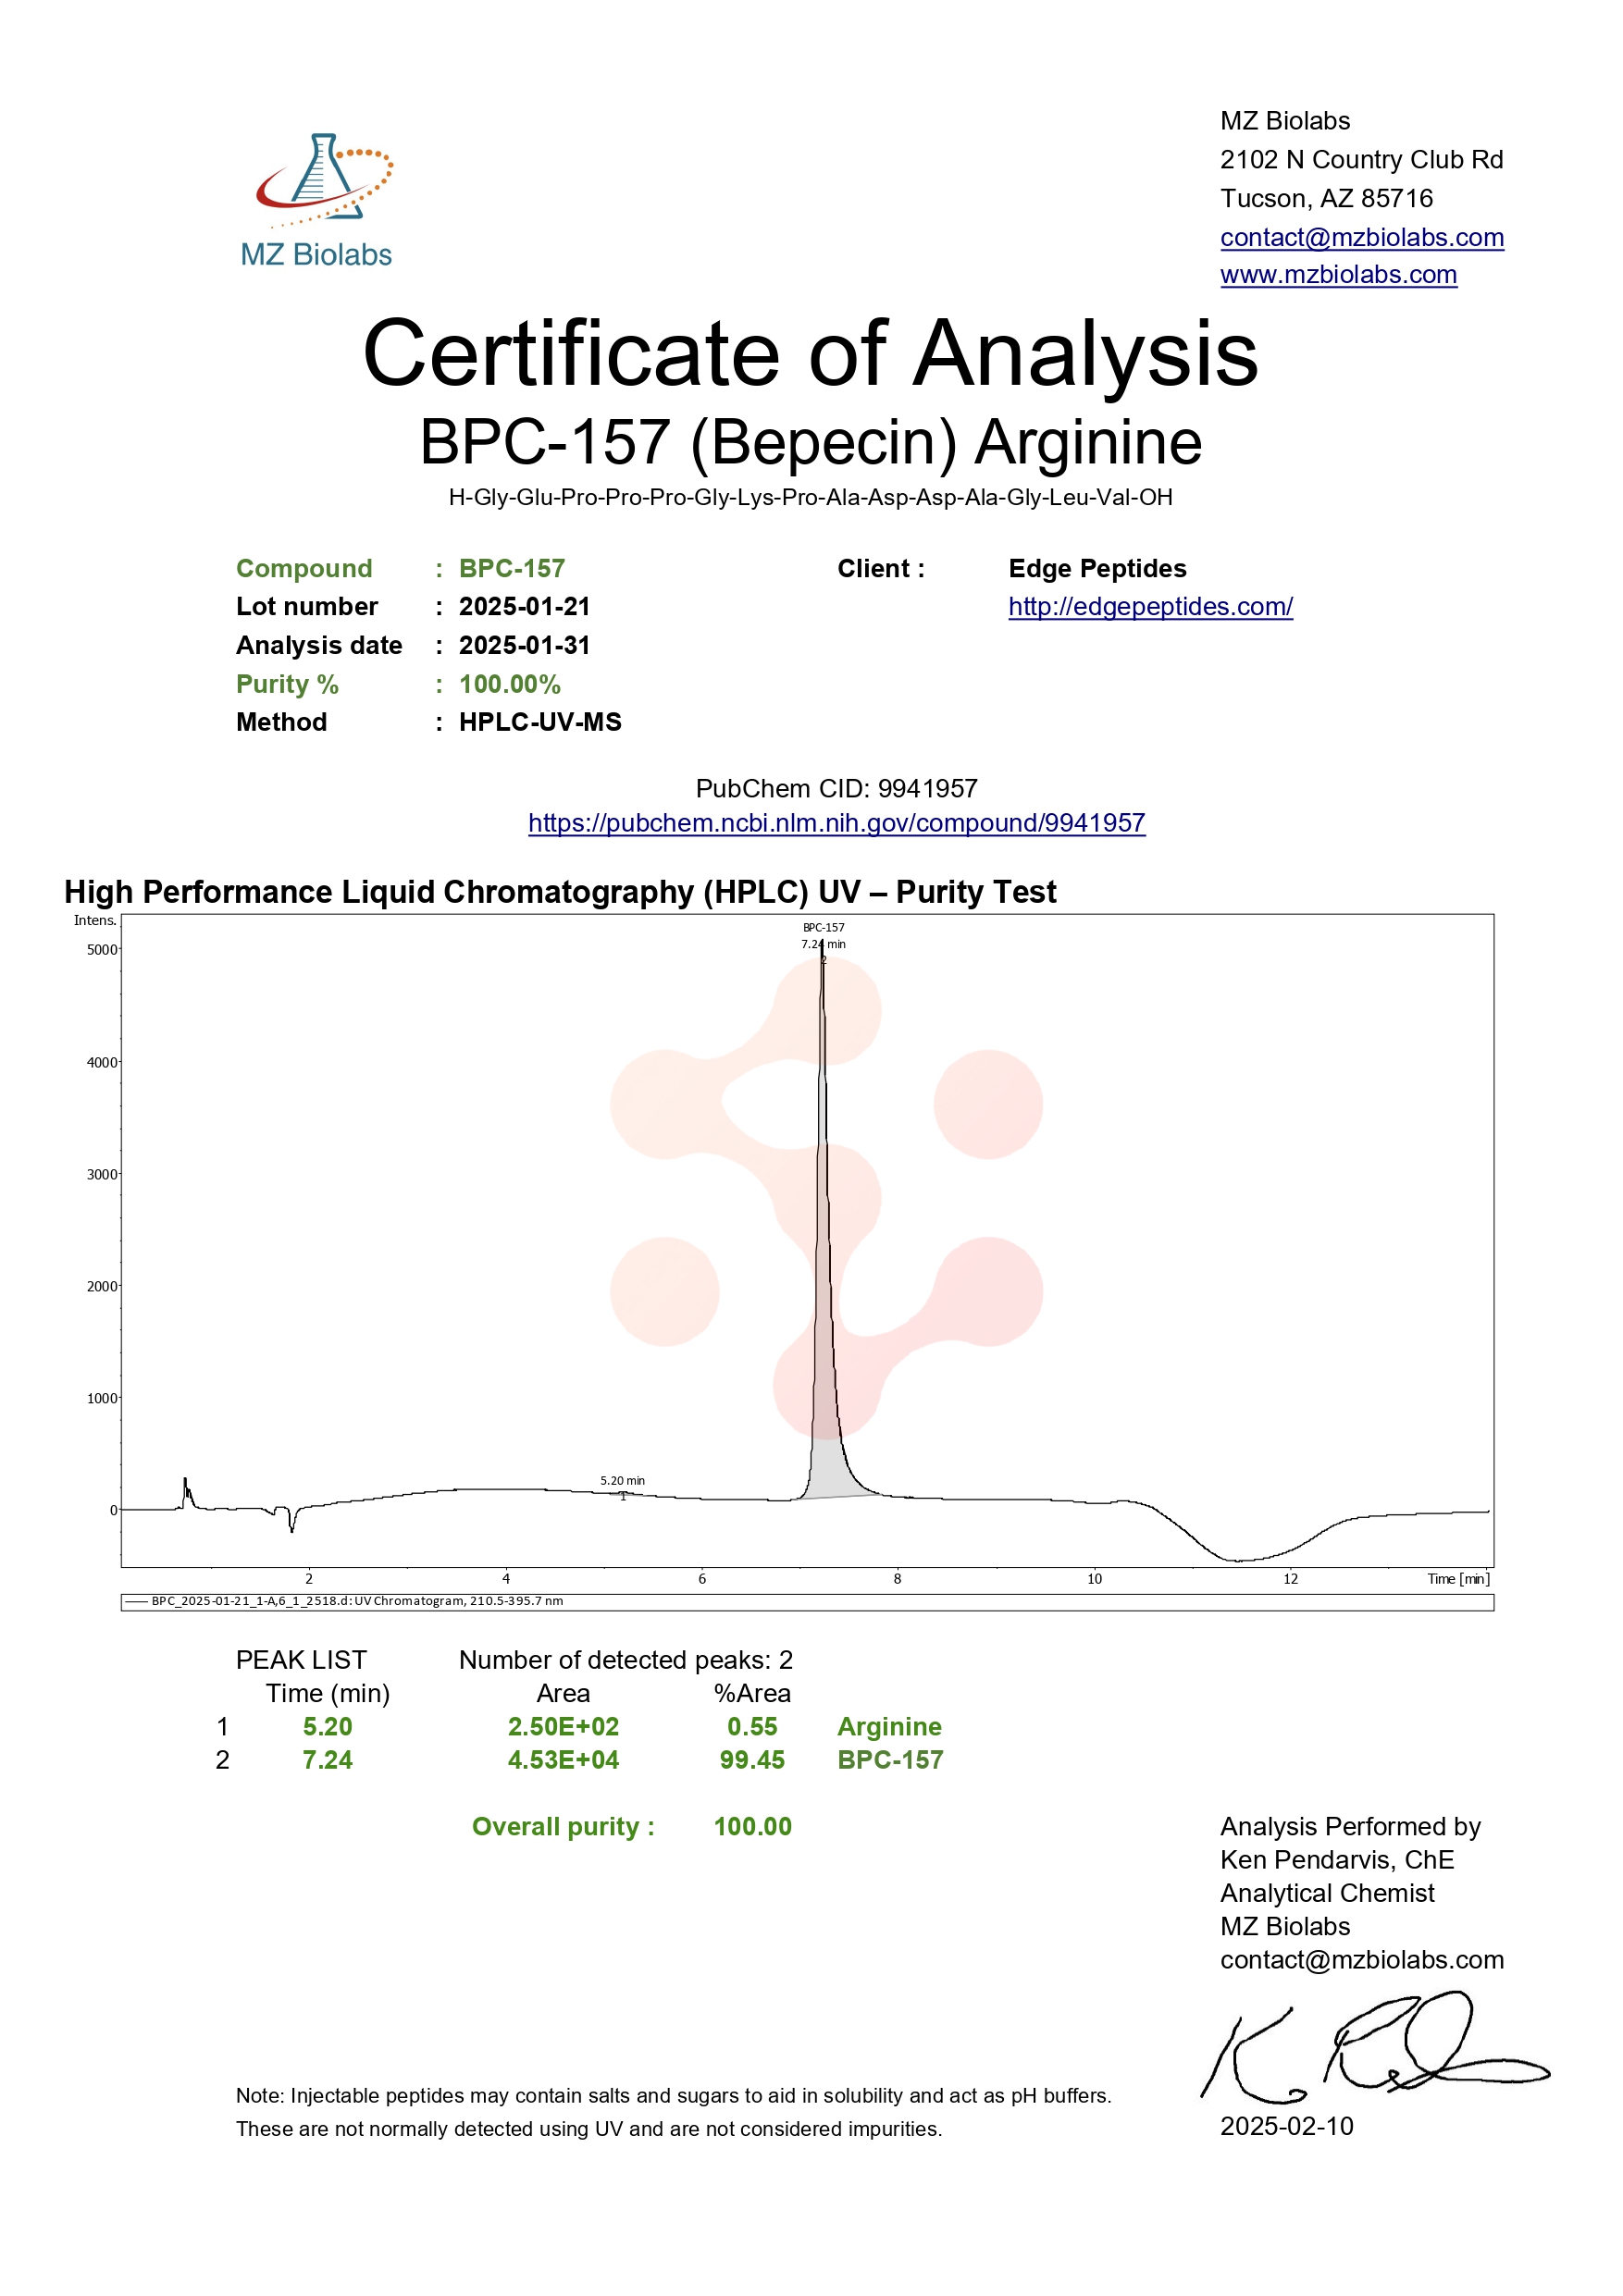Select the PubChem CID 9941957 text

(837, 789)
